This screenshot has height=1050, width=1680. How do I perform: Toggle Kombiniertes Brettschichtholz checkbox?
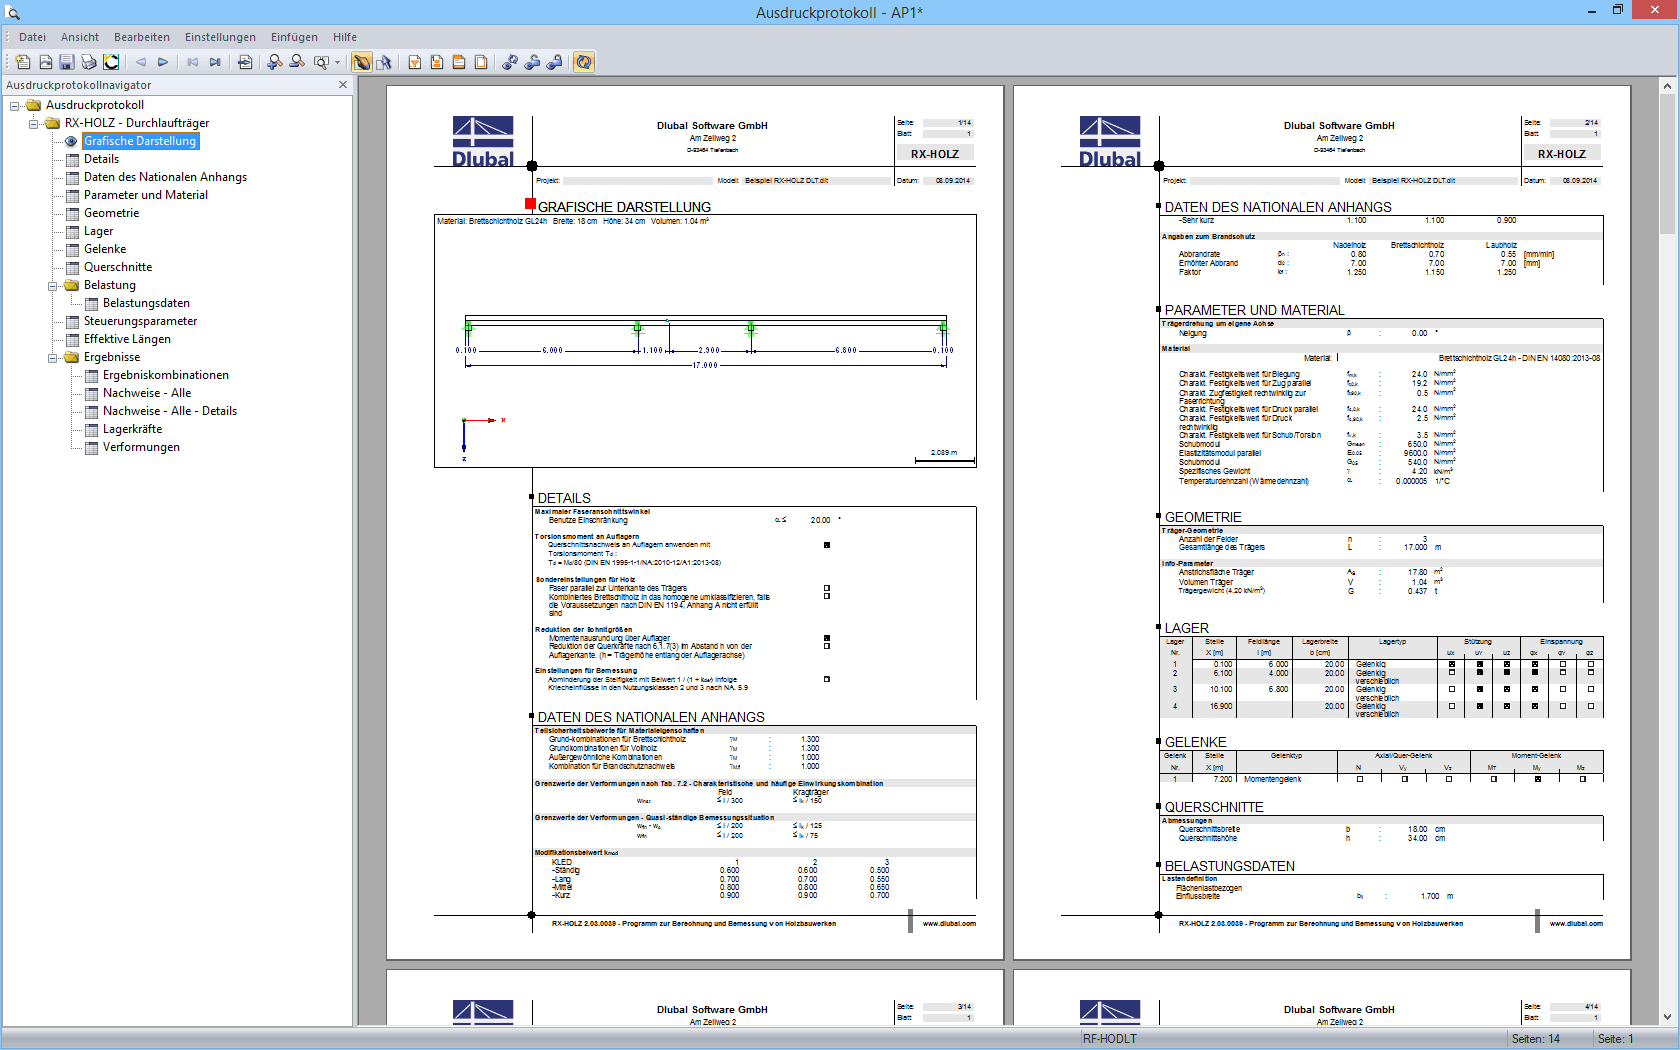(x=827, y=596)
